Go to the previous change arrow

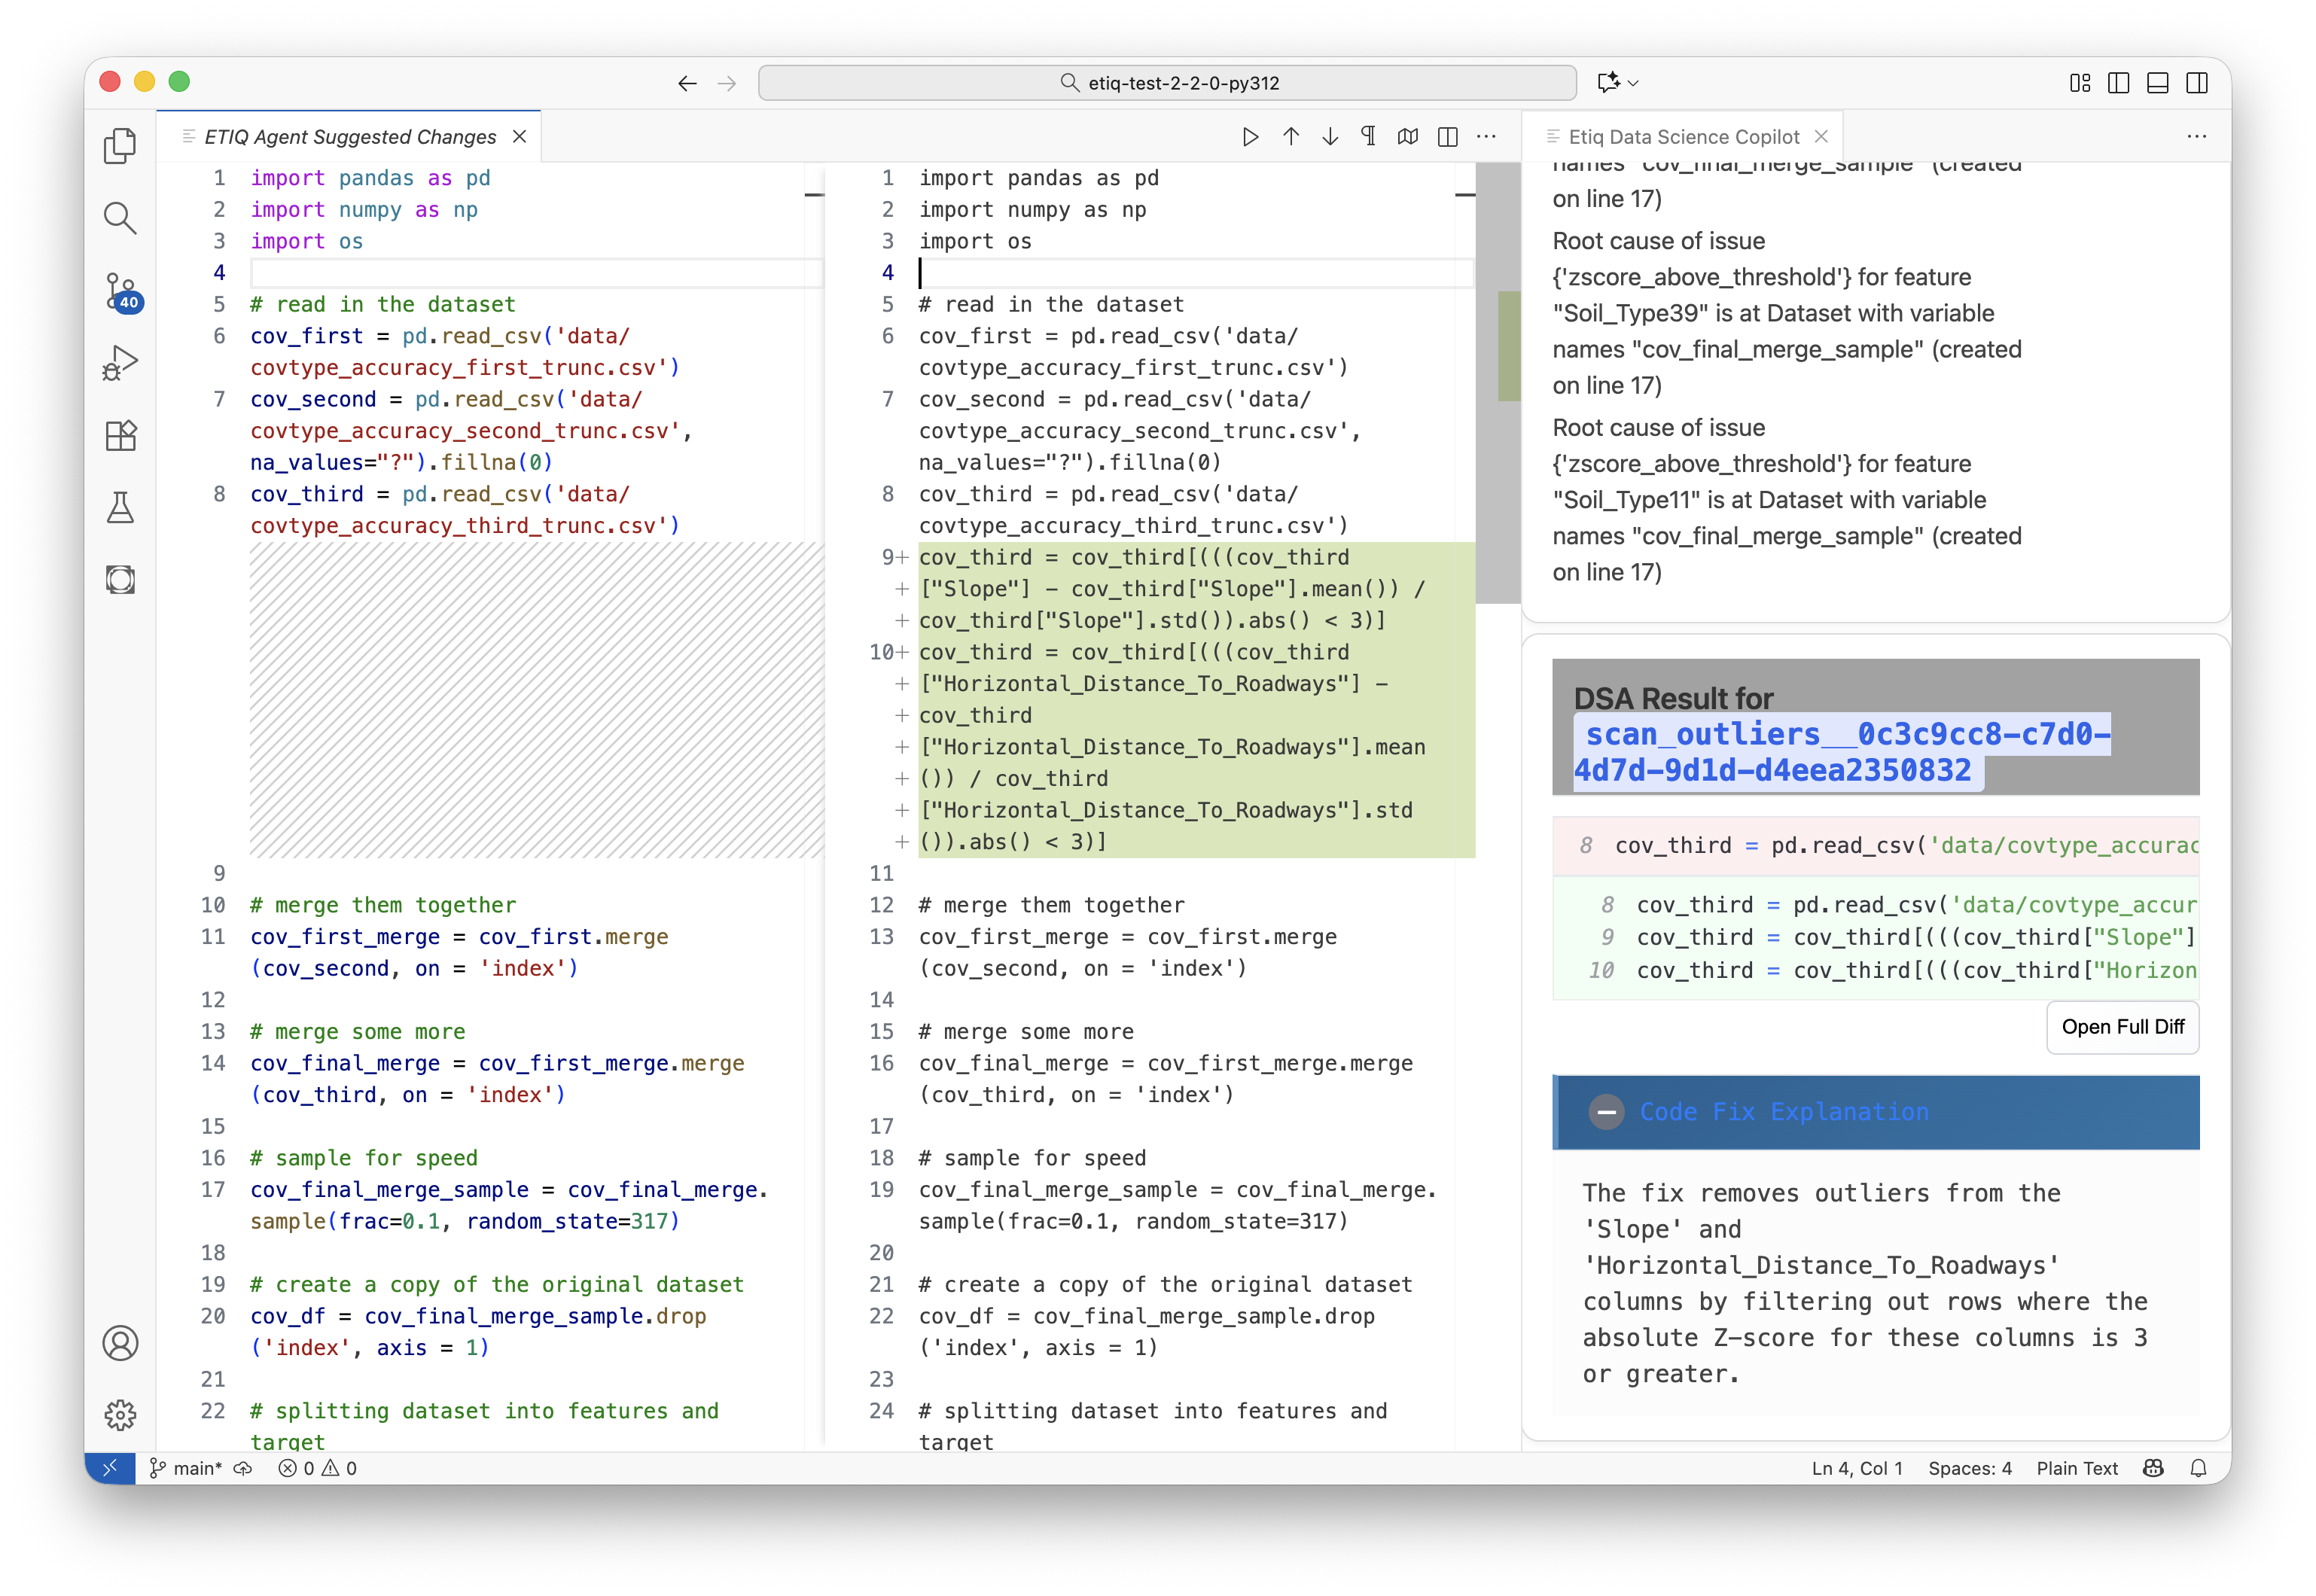pyautogui.click(x=1290, y=137)
